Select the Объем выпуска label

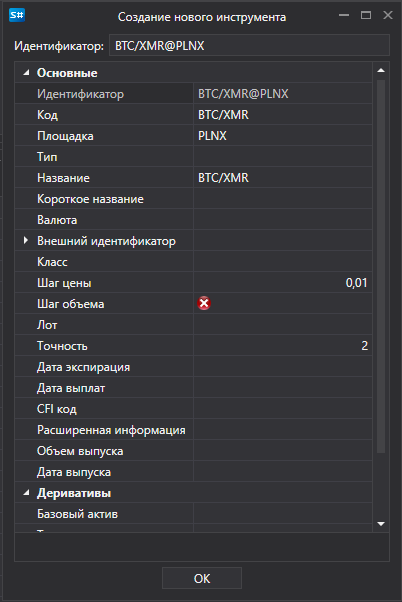click(x=80, y=451)
